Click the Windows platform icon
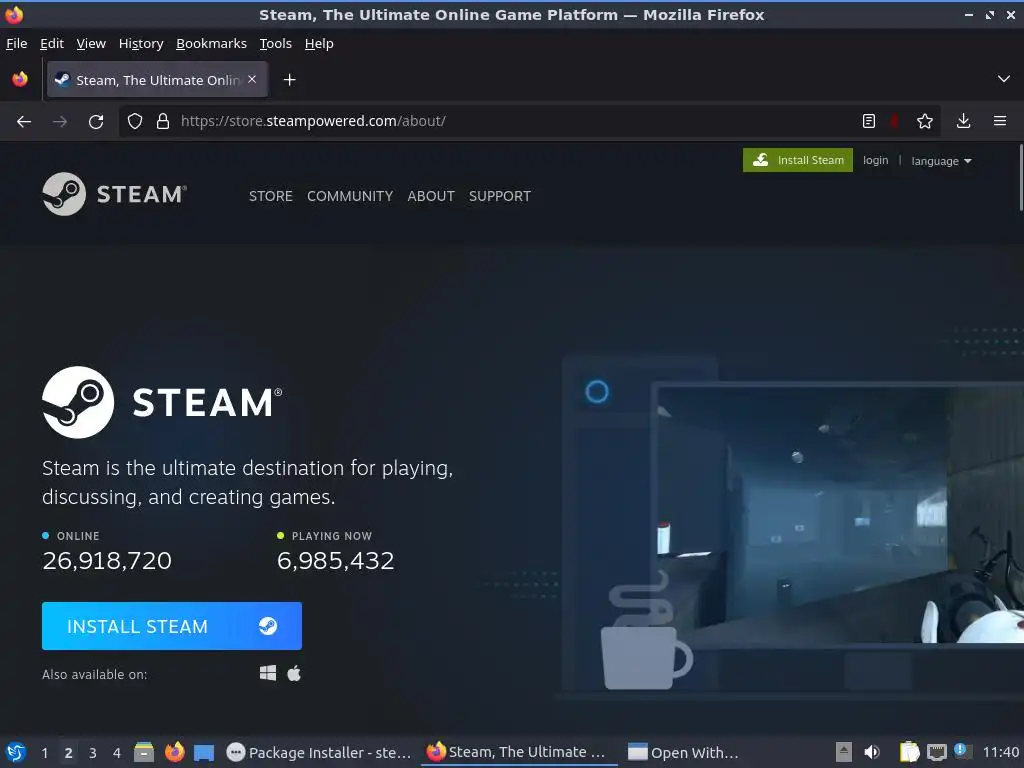Image resolution: width=1024 pixels, height=768 pixels. (x=268, y=673)
